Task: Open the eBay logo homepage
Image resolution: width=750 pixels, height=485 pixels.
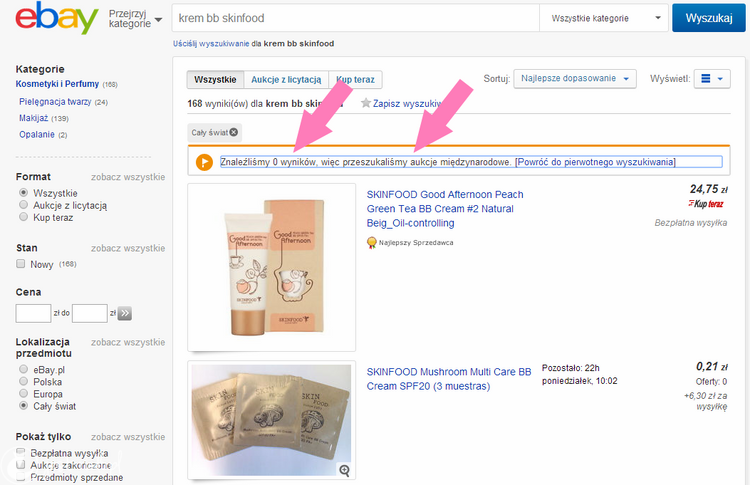Action: coord(56,18)
